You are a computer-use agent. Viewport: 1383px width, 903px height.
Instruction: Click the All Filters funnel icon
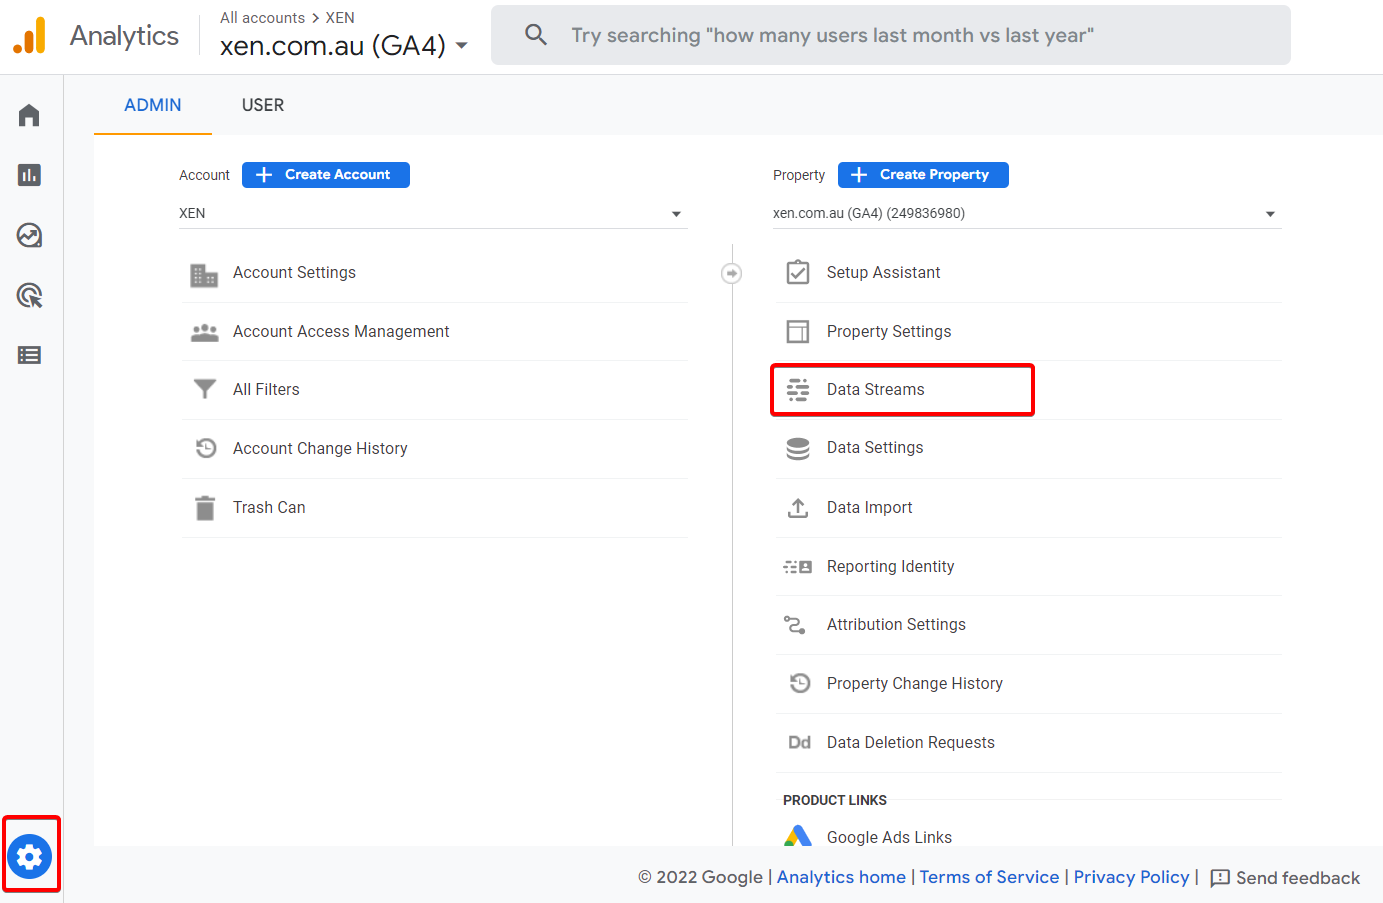click(x=204, y=389)
